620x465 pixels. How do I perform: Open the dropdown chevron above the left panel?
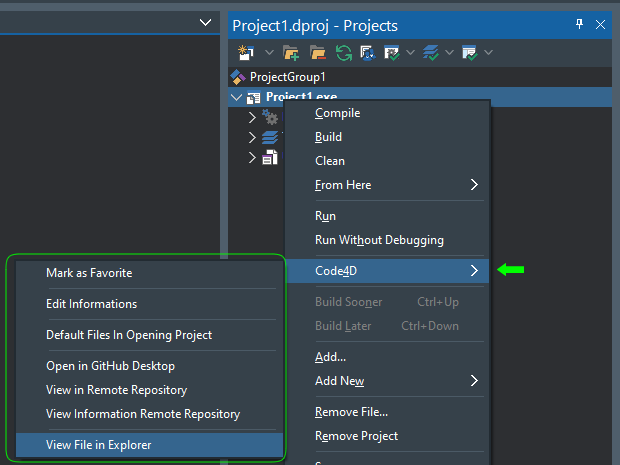[x=206, y=23]
